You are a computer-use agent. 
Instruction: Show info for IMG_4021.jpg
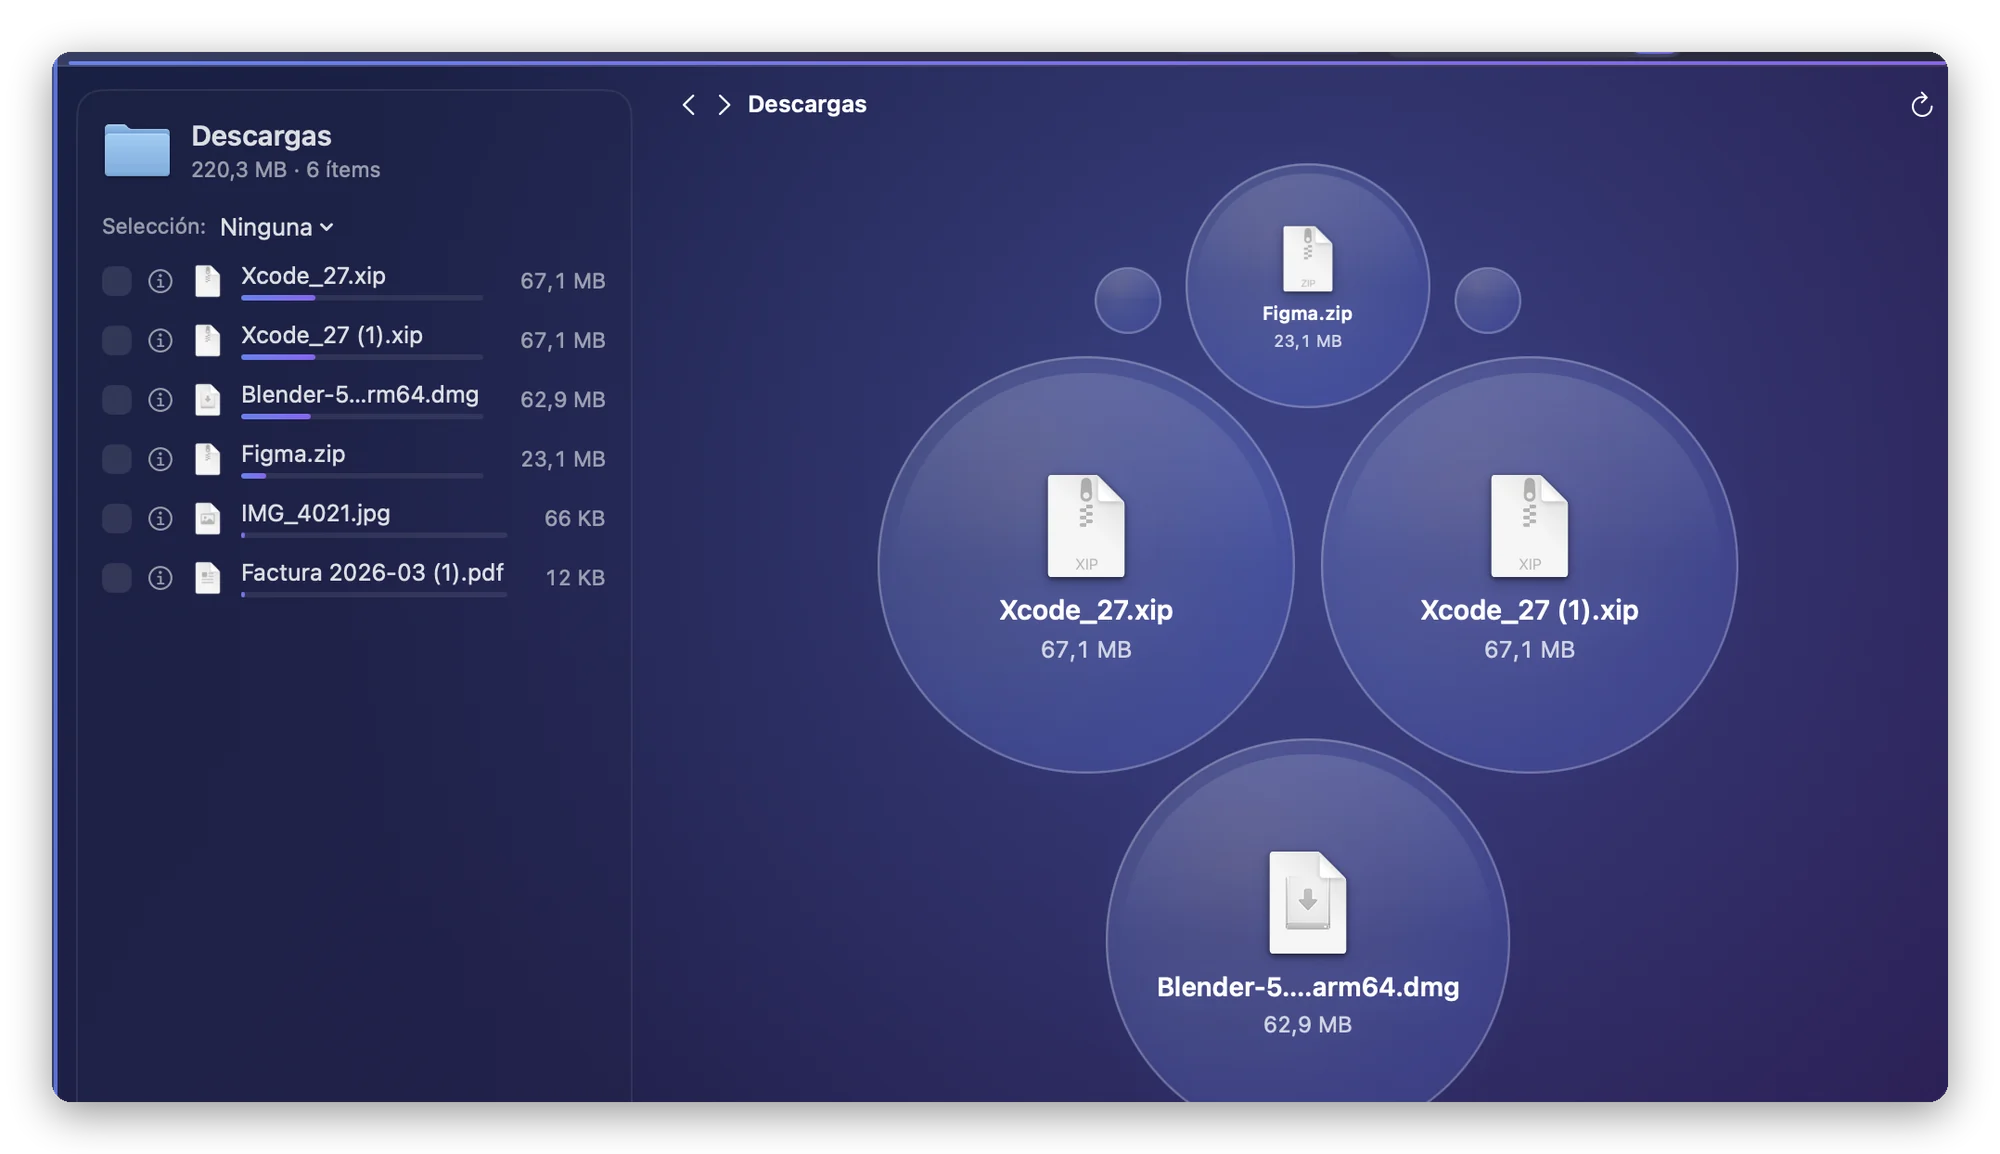point(160,518)
